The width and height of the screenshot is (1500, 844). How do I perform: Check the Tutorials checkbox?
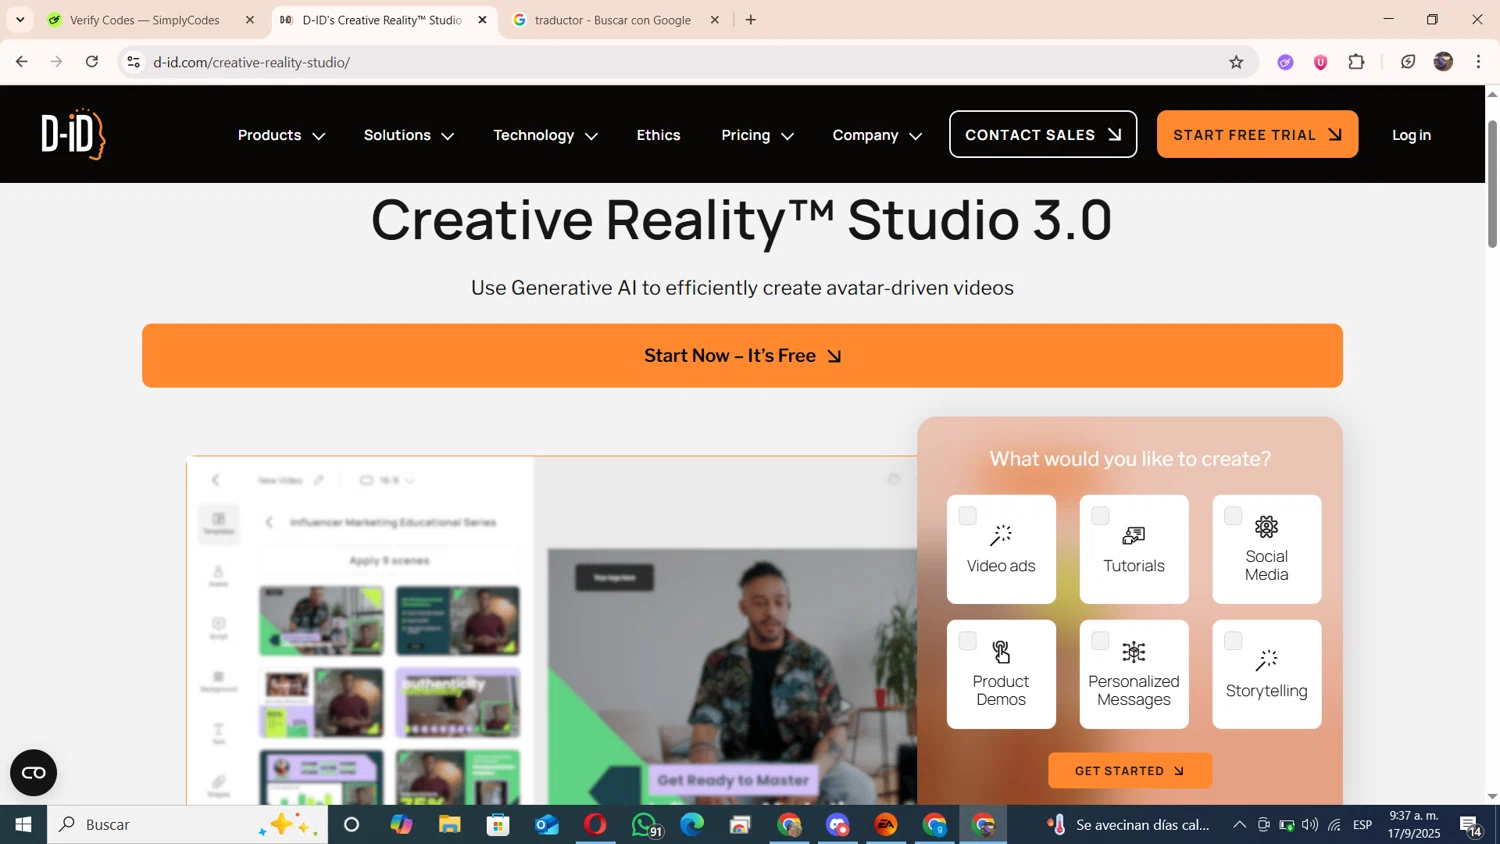1100,516
